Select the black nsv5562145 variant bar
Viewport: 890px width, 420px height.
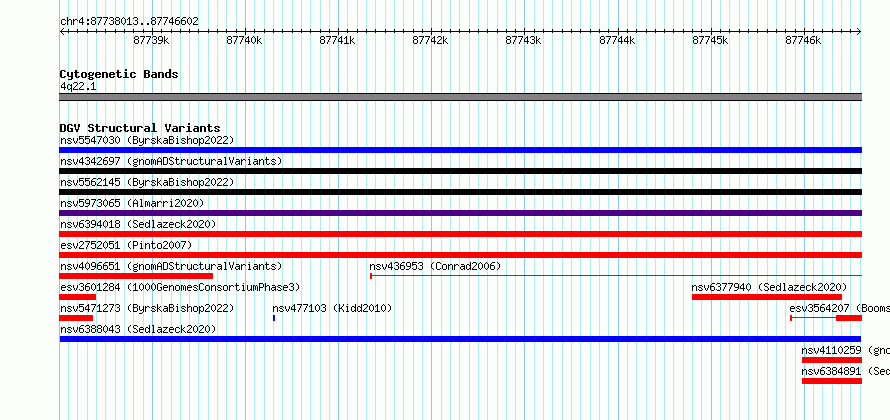[460, 192]
